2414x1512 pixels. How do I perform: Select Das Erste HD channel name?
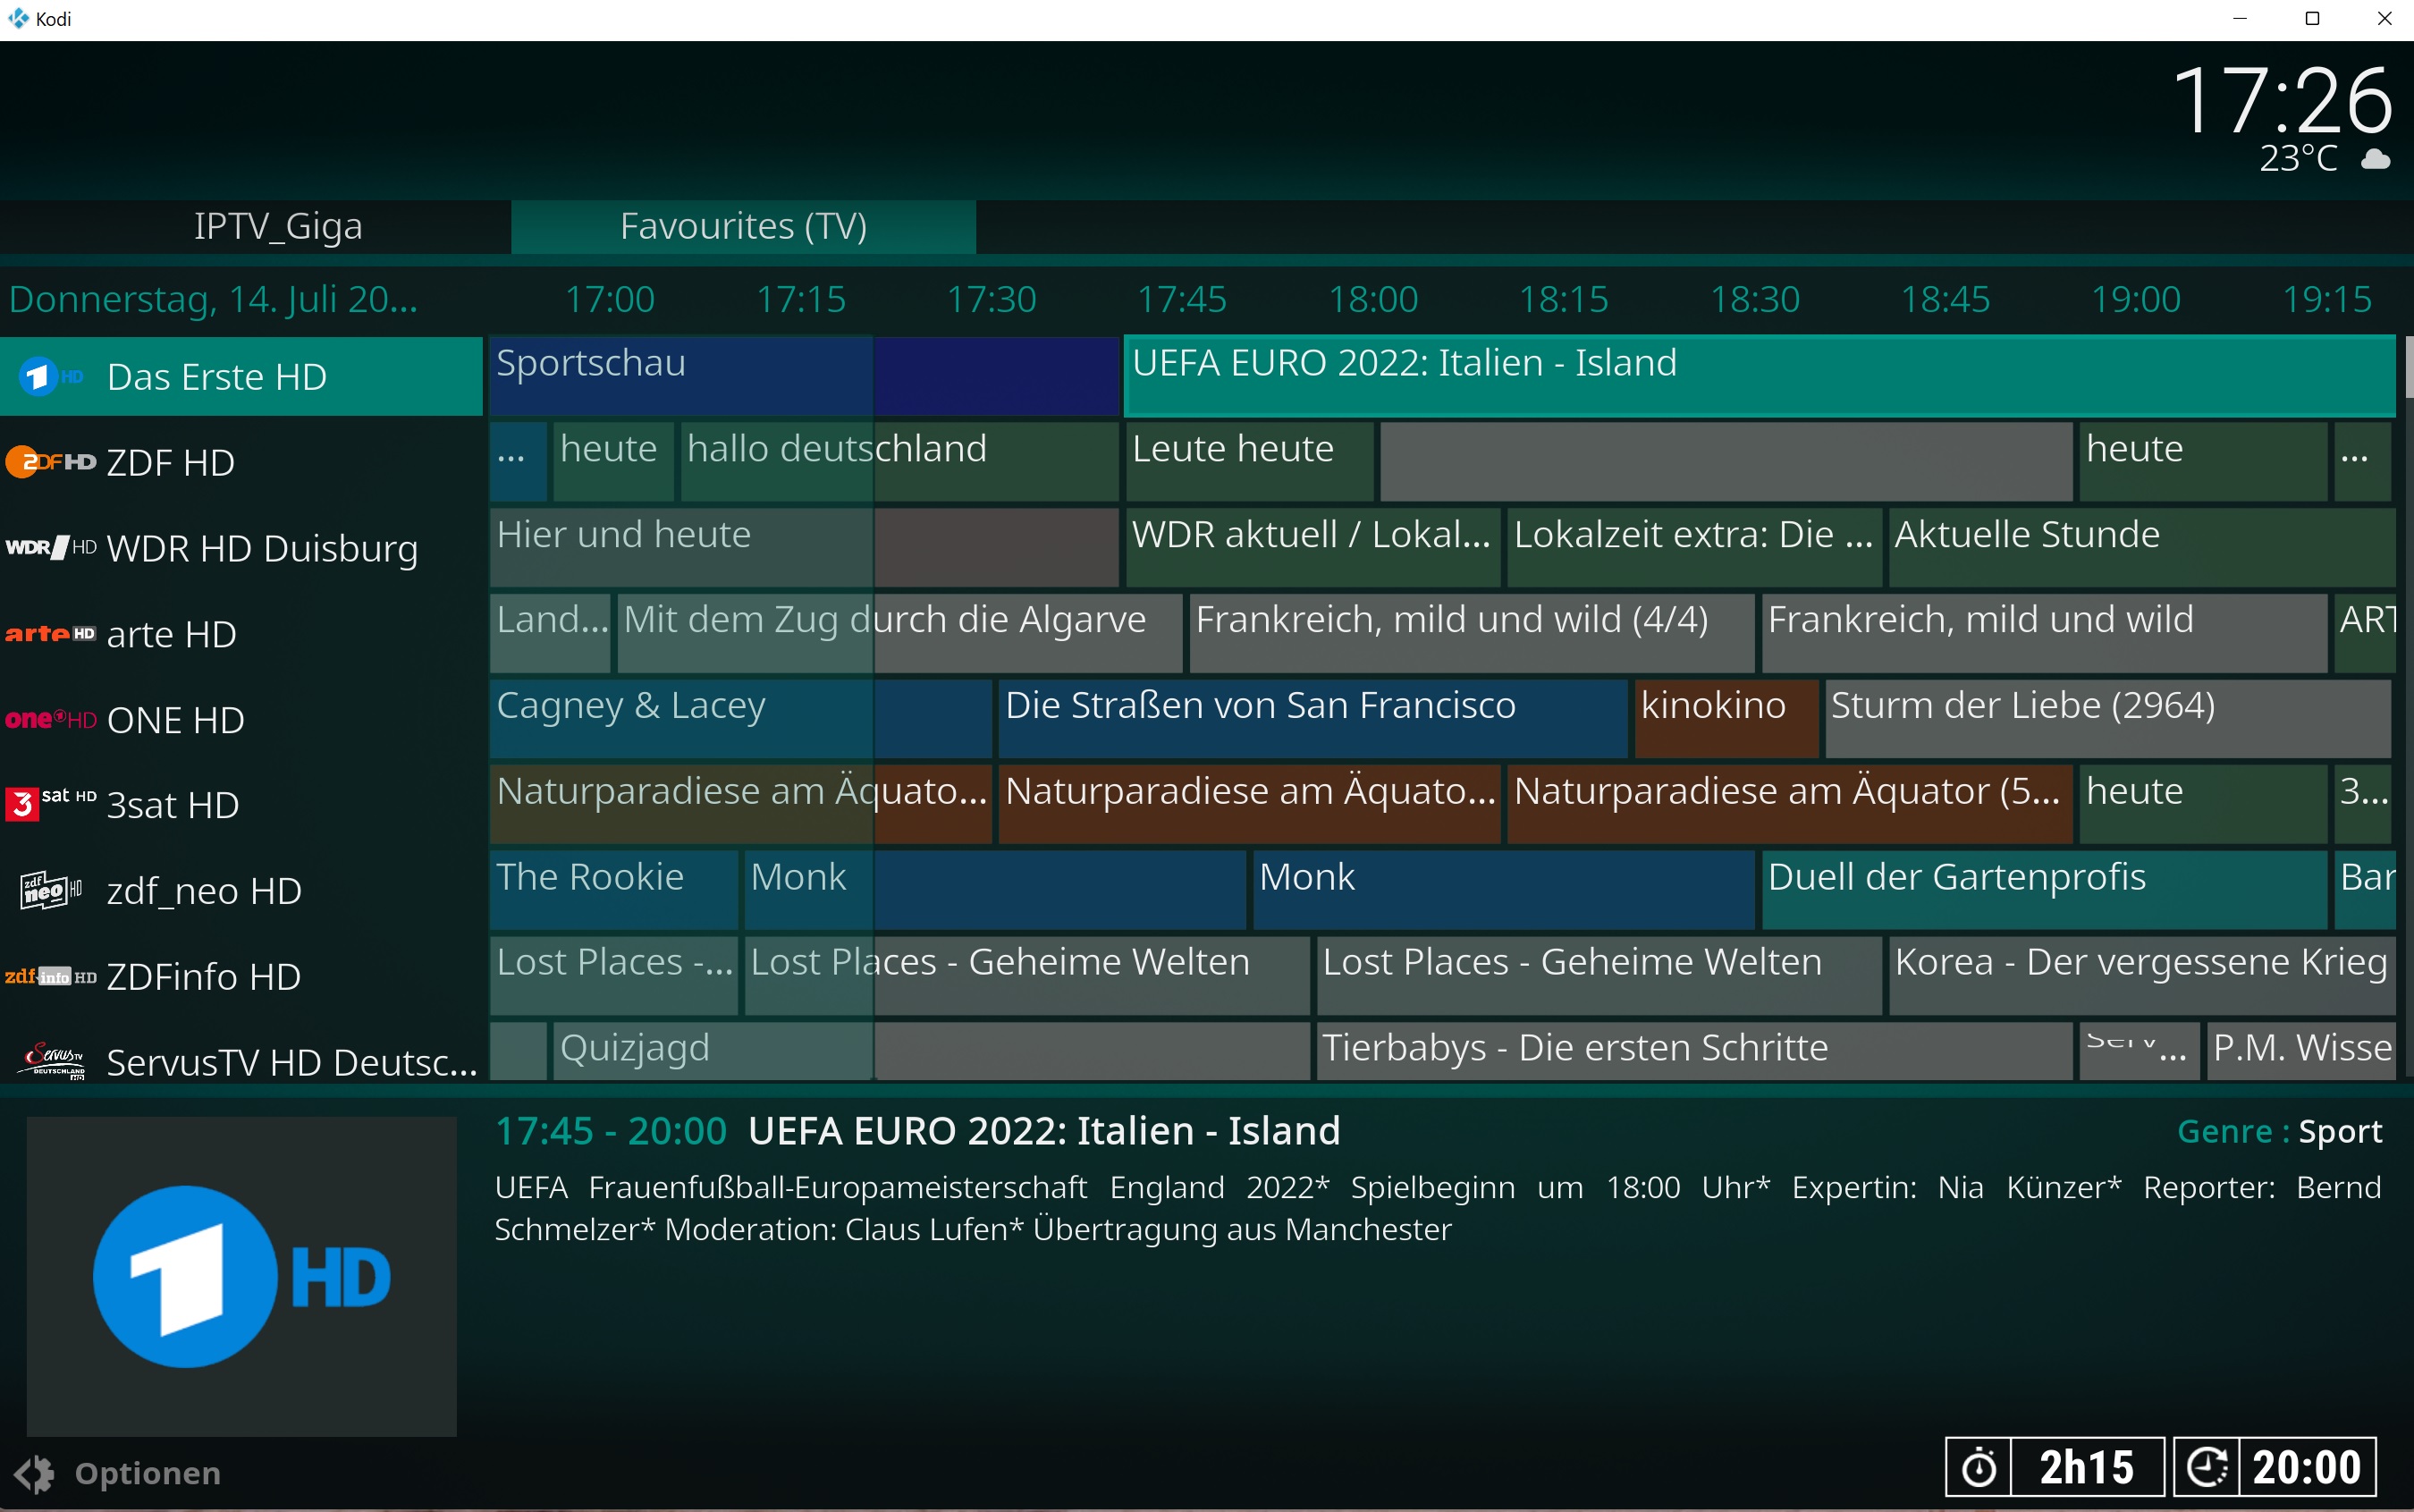point(217,377)
